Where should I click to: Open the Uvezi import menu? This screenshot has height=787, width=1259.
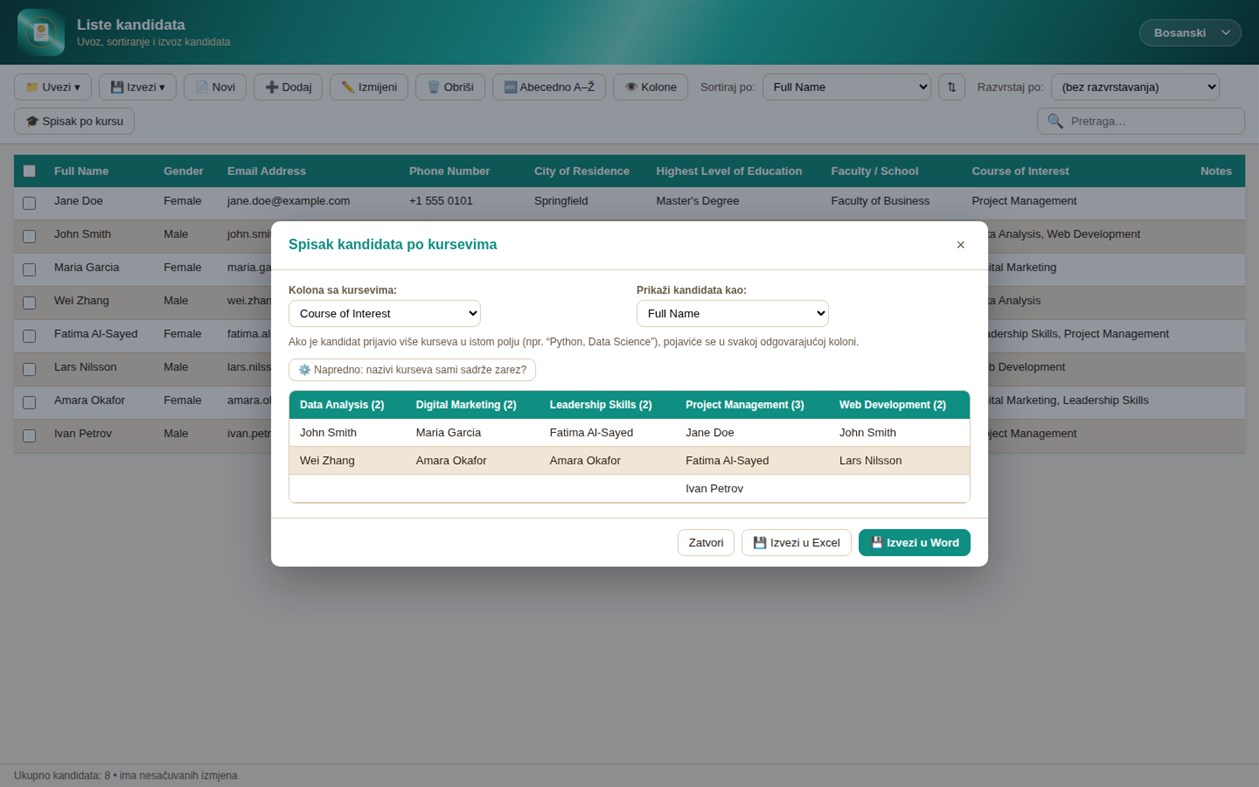53,87
